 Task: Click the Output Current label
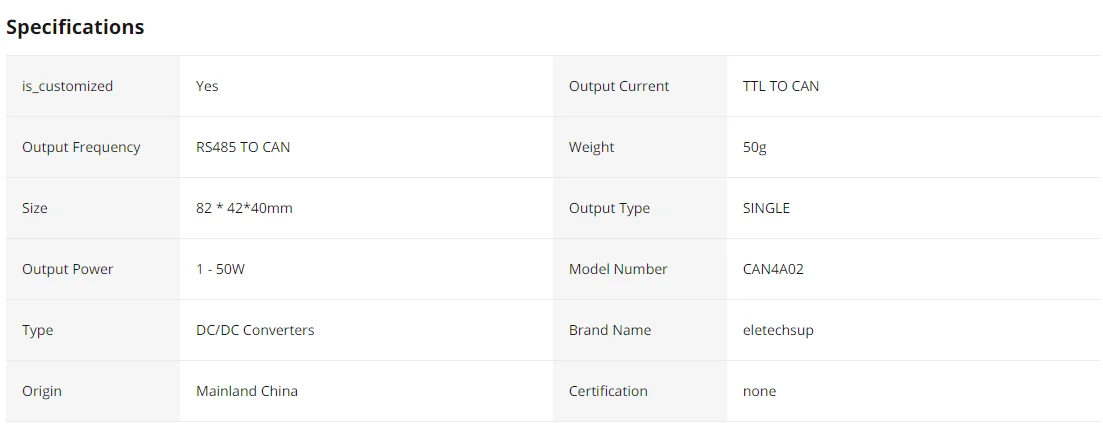point(619,86)
